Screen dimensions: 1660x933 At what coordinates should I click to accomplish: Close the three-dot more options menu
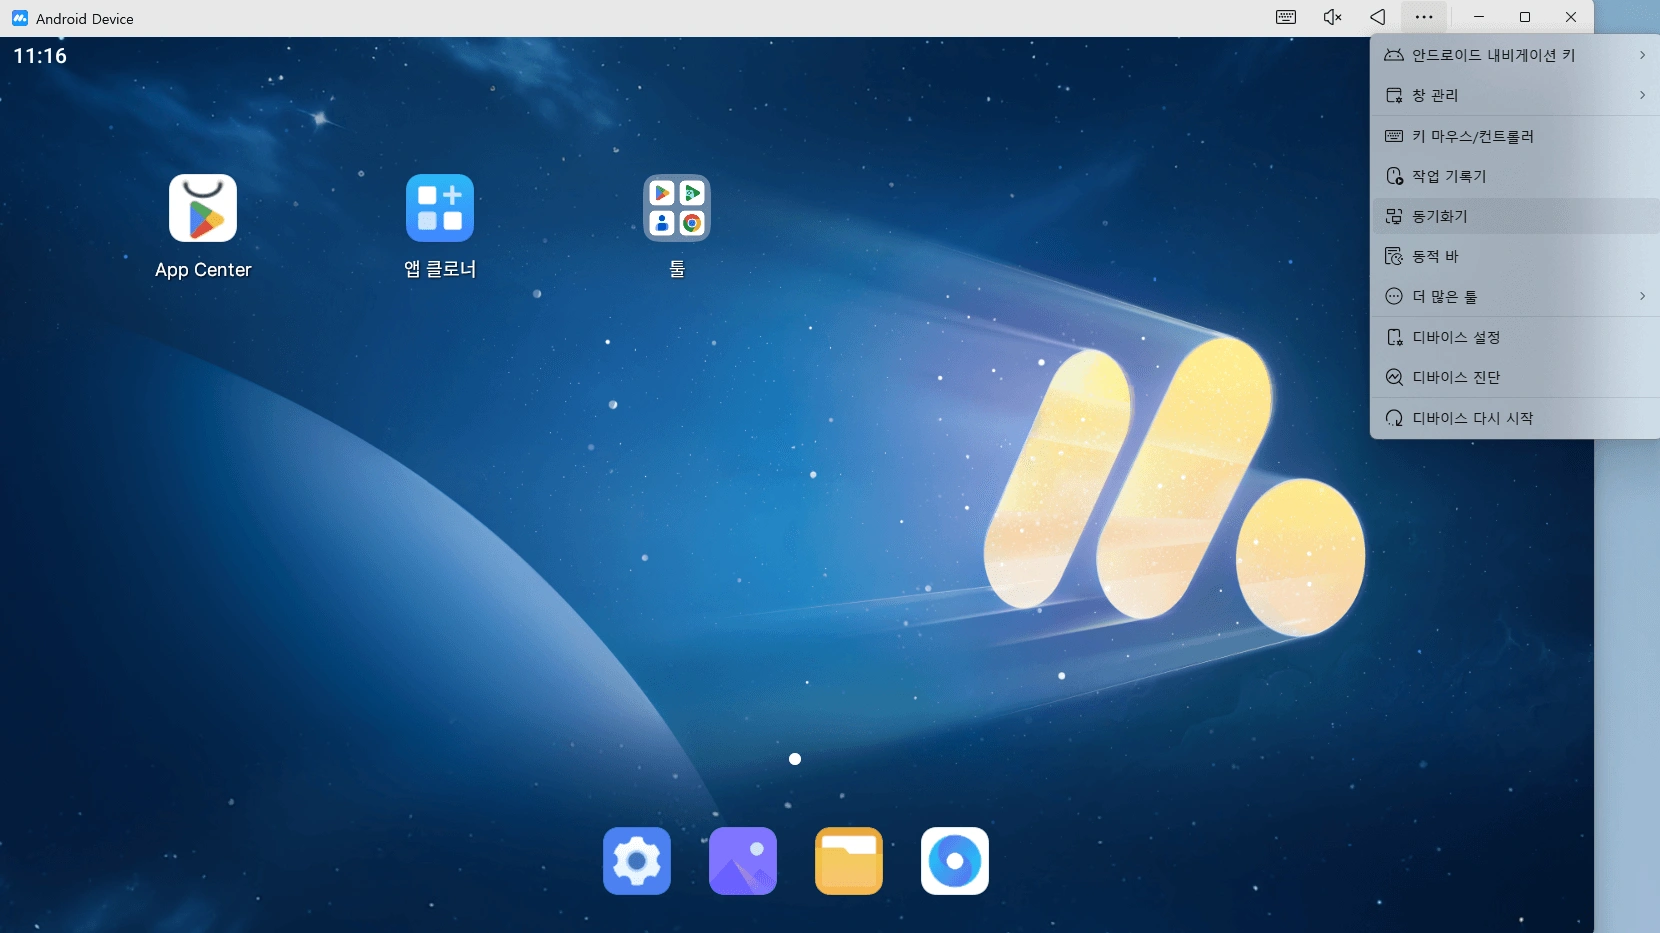point(1424,17)
